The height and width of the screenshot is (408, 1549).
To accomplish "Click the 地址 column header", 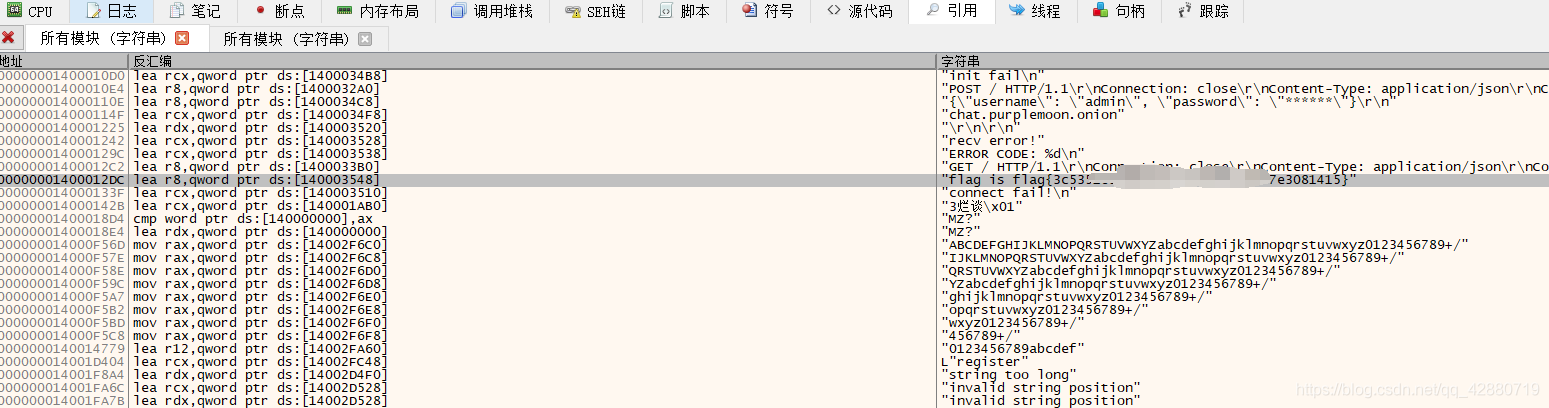I will tap(65, 61).
